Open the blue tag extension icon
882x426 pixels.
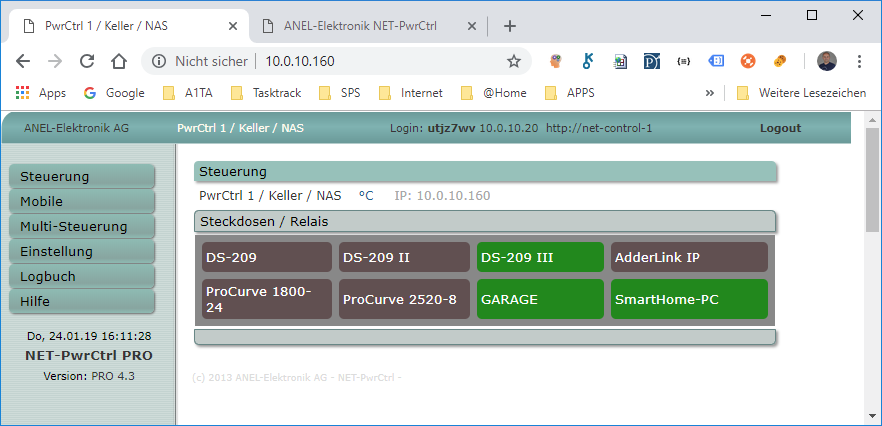tap(716, 61)
